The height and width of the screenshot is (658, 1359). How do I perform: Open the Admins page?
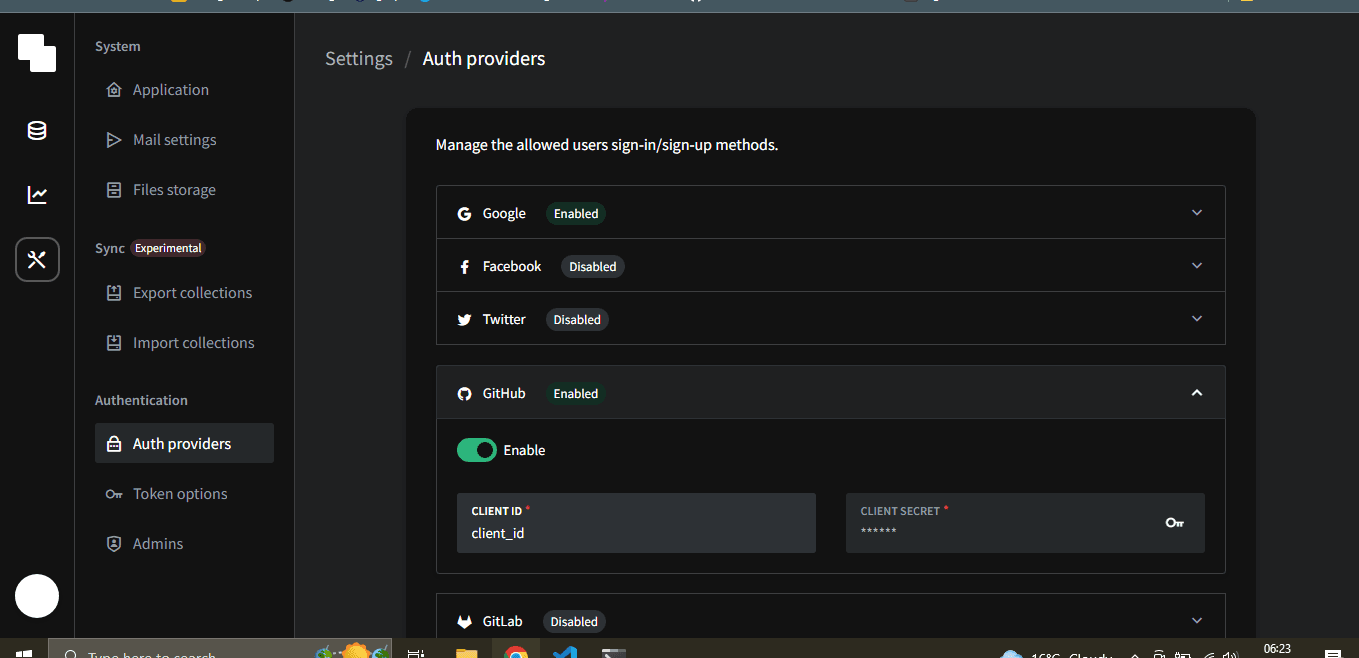click(184, 544)
